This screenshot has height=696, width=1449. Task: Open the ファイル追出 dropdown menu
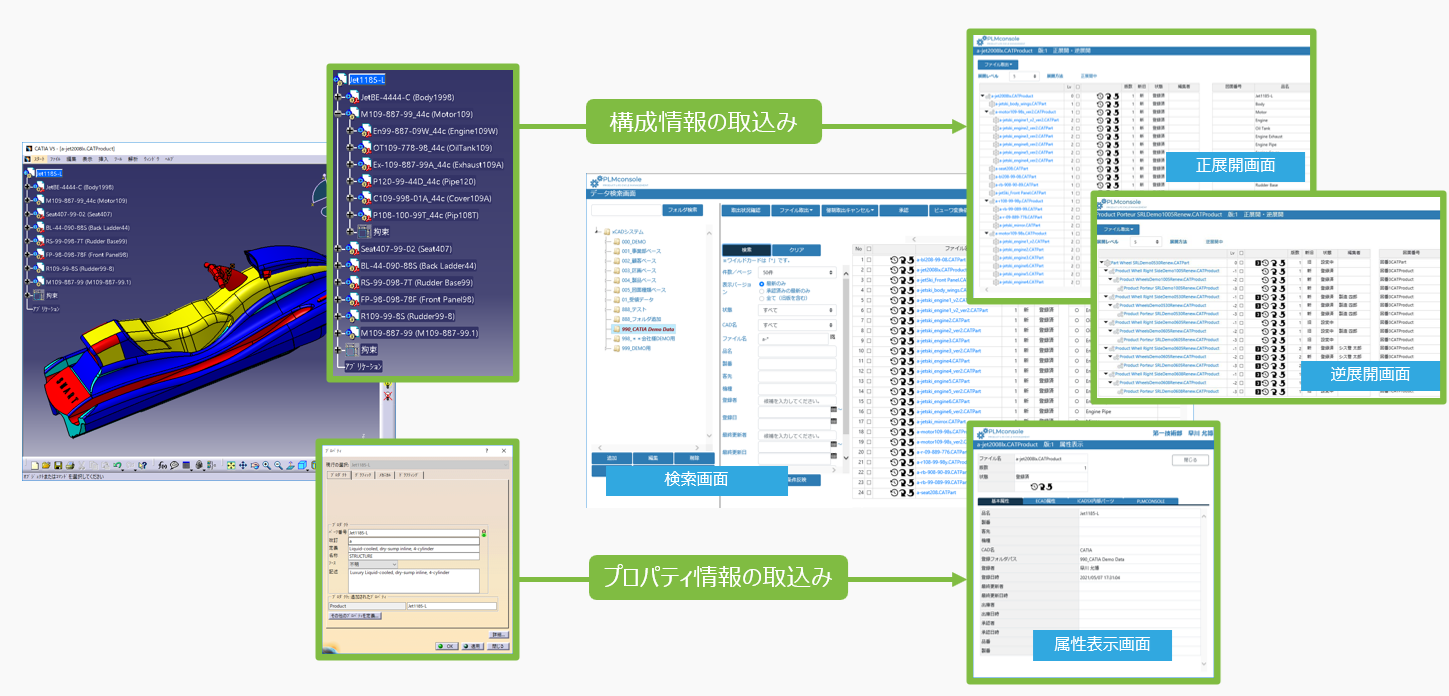794,210
